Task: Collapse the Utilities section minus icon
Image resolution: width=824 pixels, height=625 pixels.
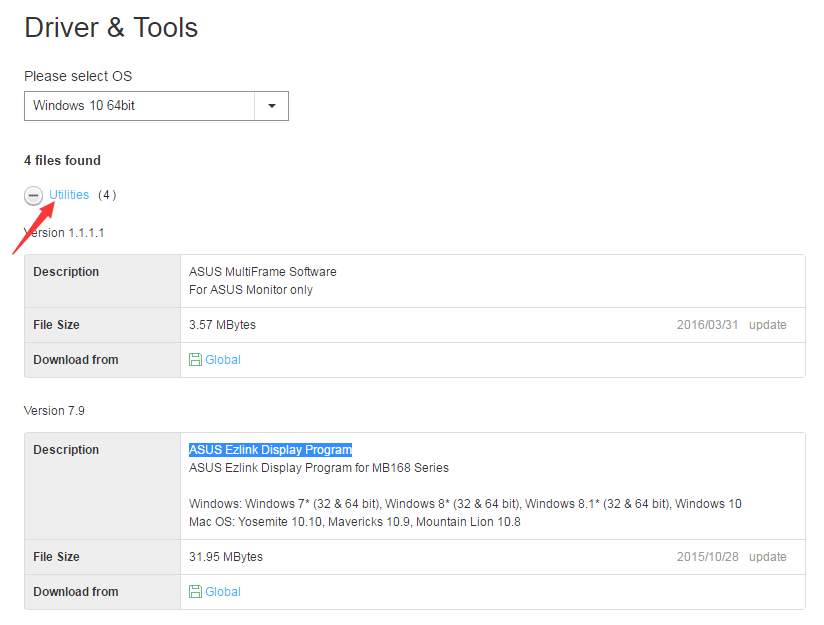Action: pyautogui.click(x=33, y=196)
